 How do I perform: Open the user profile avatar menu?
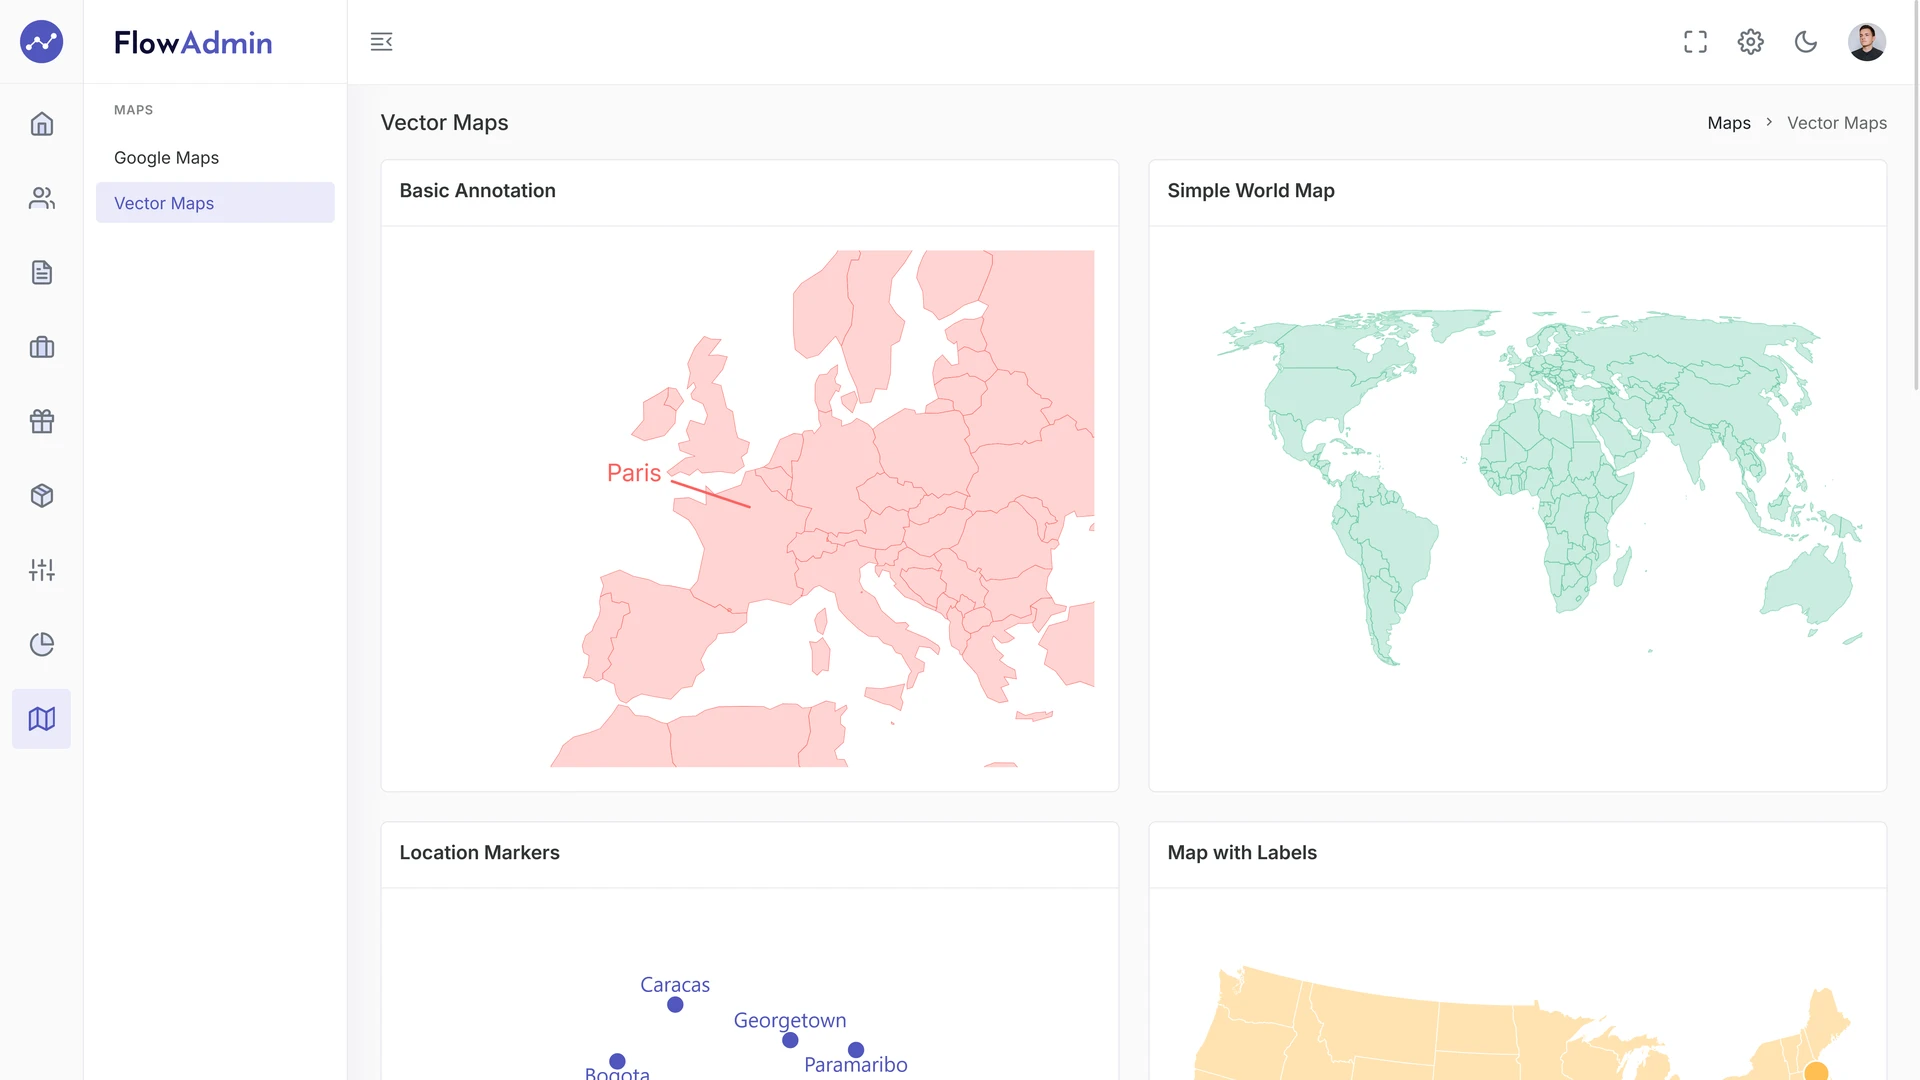[x=1866, y=42]
